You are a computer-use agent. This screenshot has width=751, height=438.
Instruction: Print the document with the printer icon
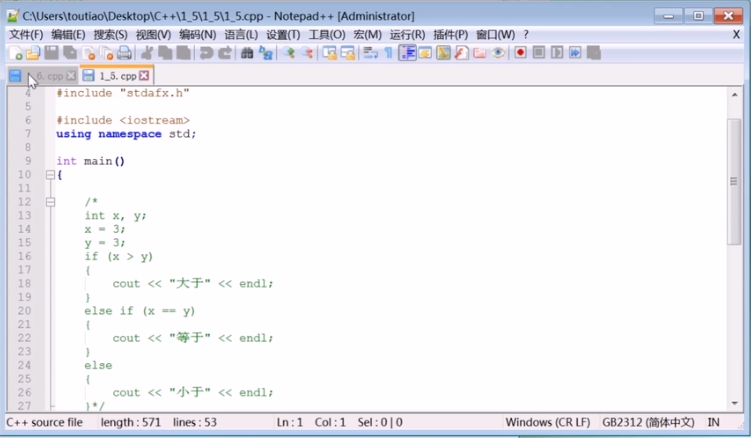pyautogui.click(x=125, y=53)
